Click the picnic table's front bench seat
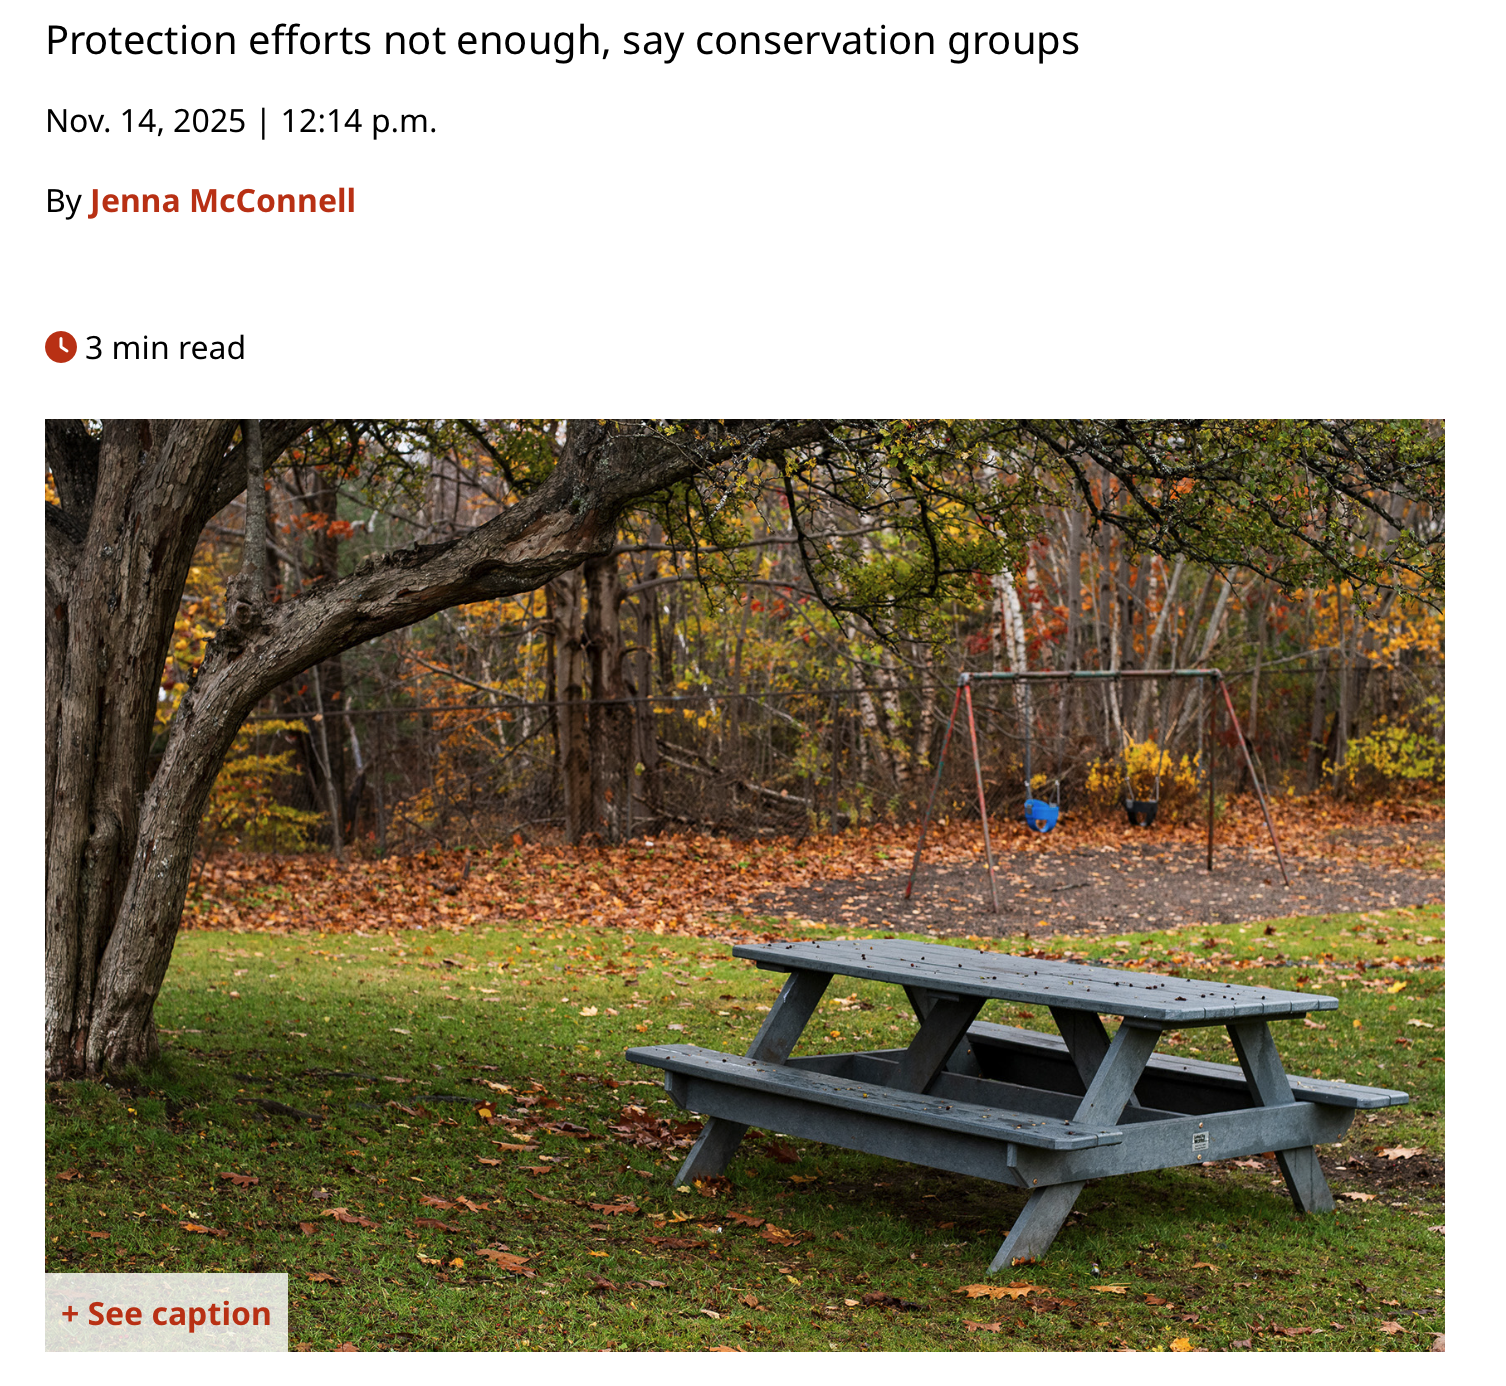The image size is (1506, 1386). [870, 1093]
